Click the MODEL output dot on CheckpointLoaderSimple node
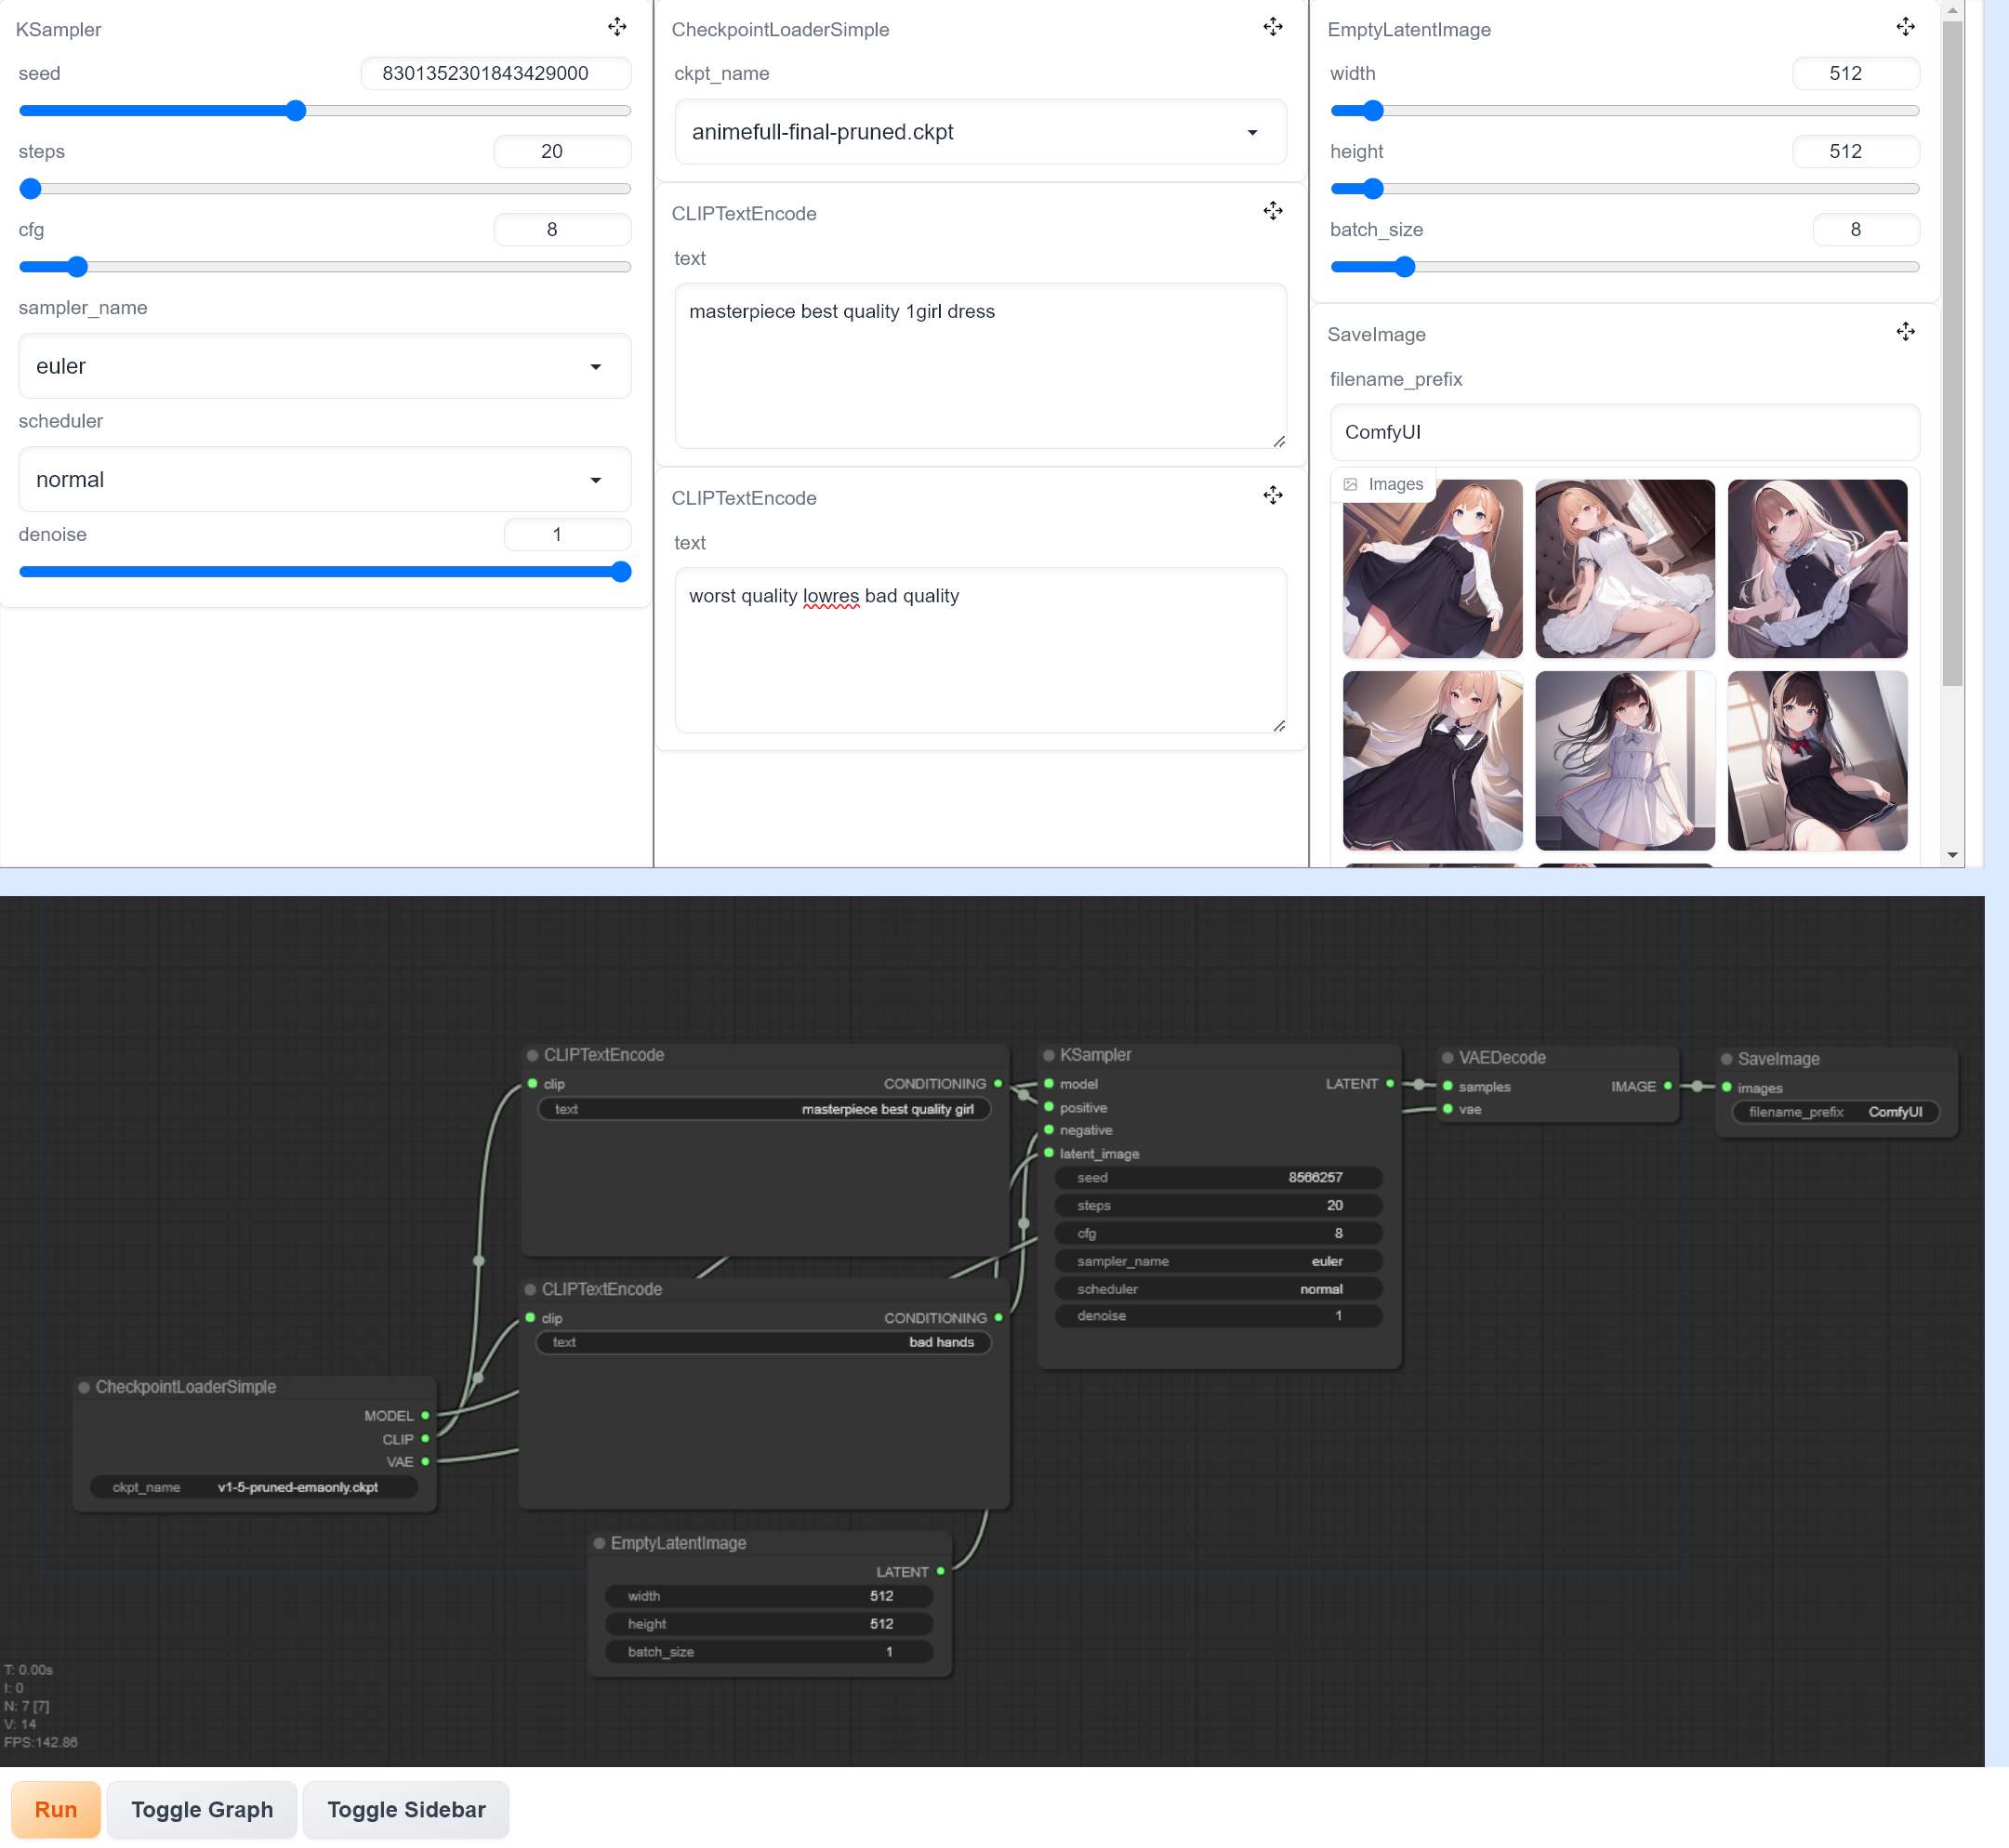This screenshot has width=2009, height=1848. pos(425,1415)
